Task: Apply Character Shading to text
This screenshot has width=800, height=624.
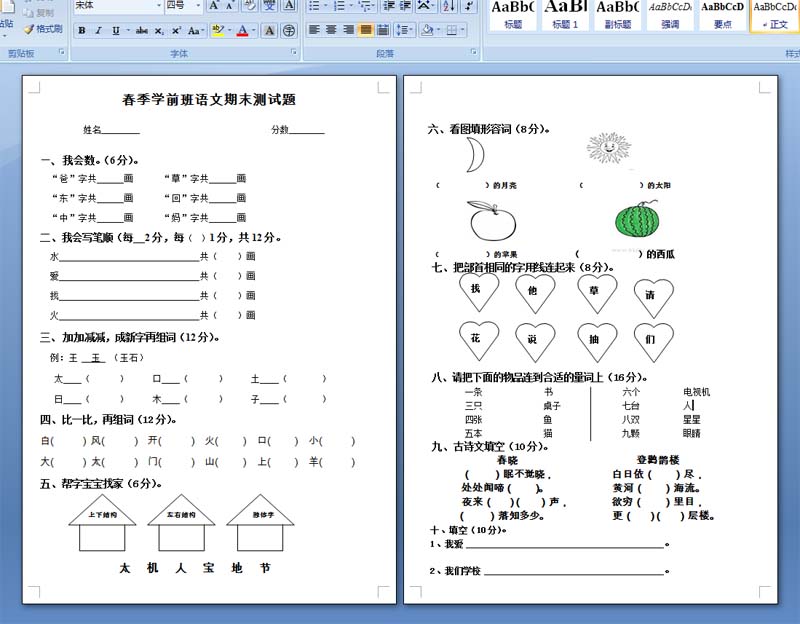Action: pos(269,31)
